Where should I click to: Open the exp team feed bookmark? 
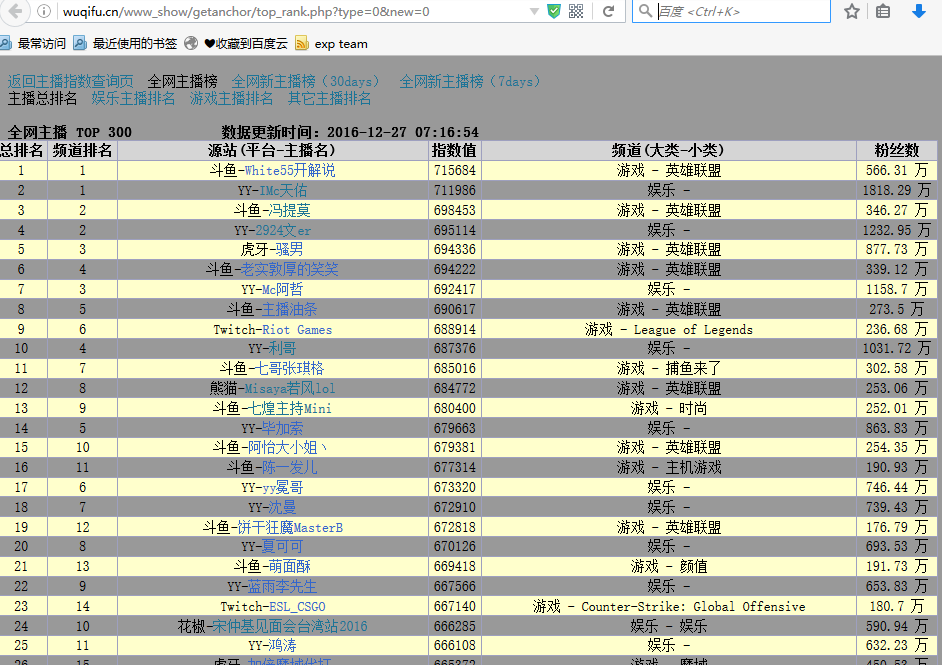331,44
